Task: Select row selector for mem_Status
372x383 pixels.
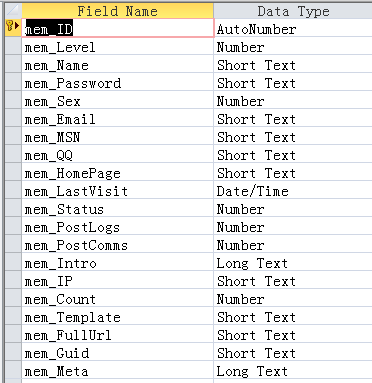Action: 13,208
